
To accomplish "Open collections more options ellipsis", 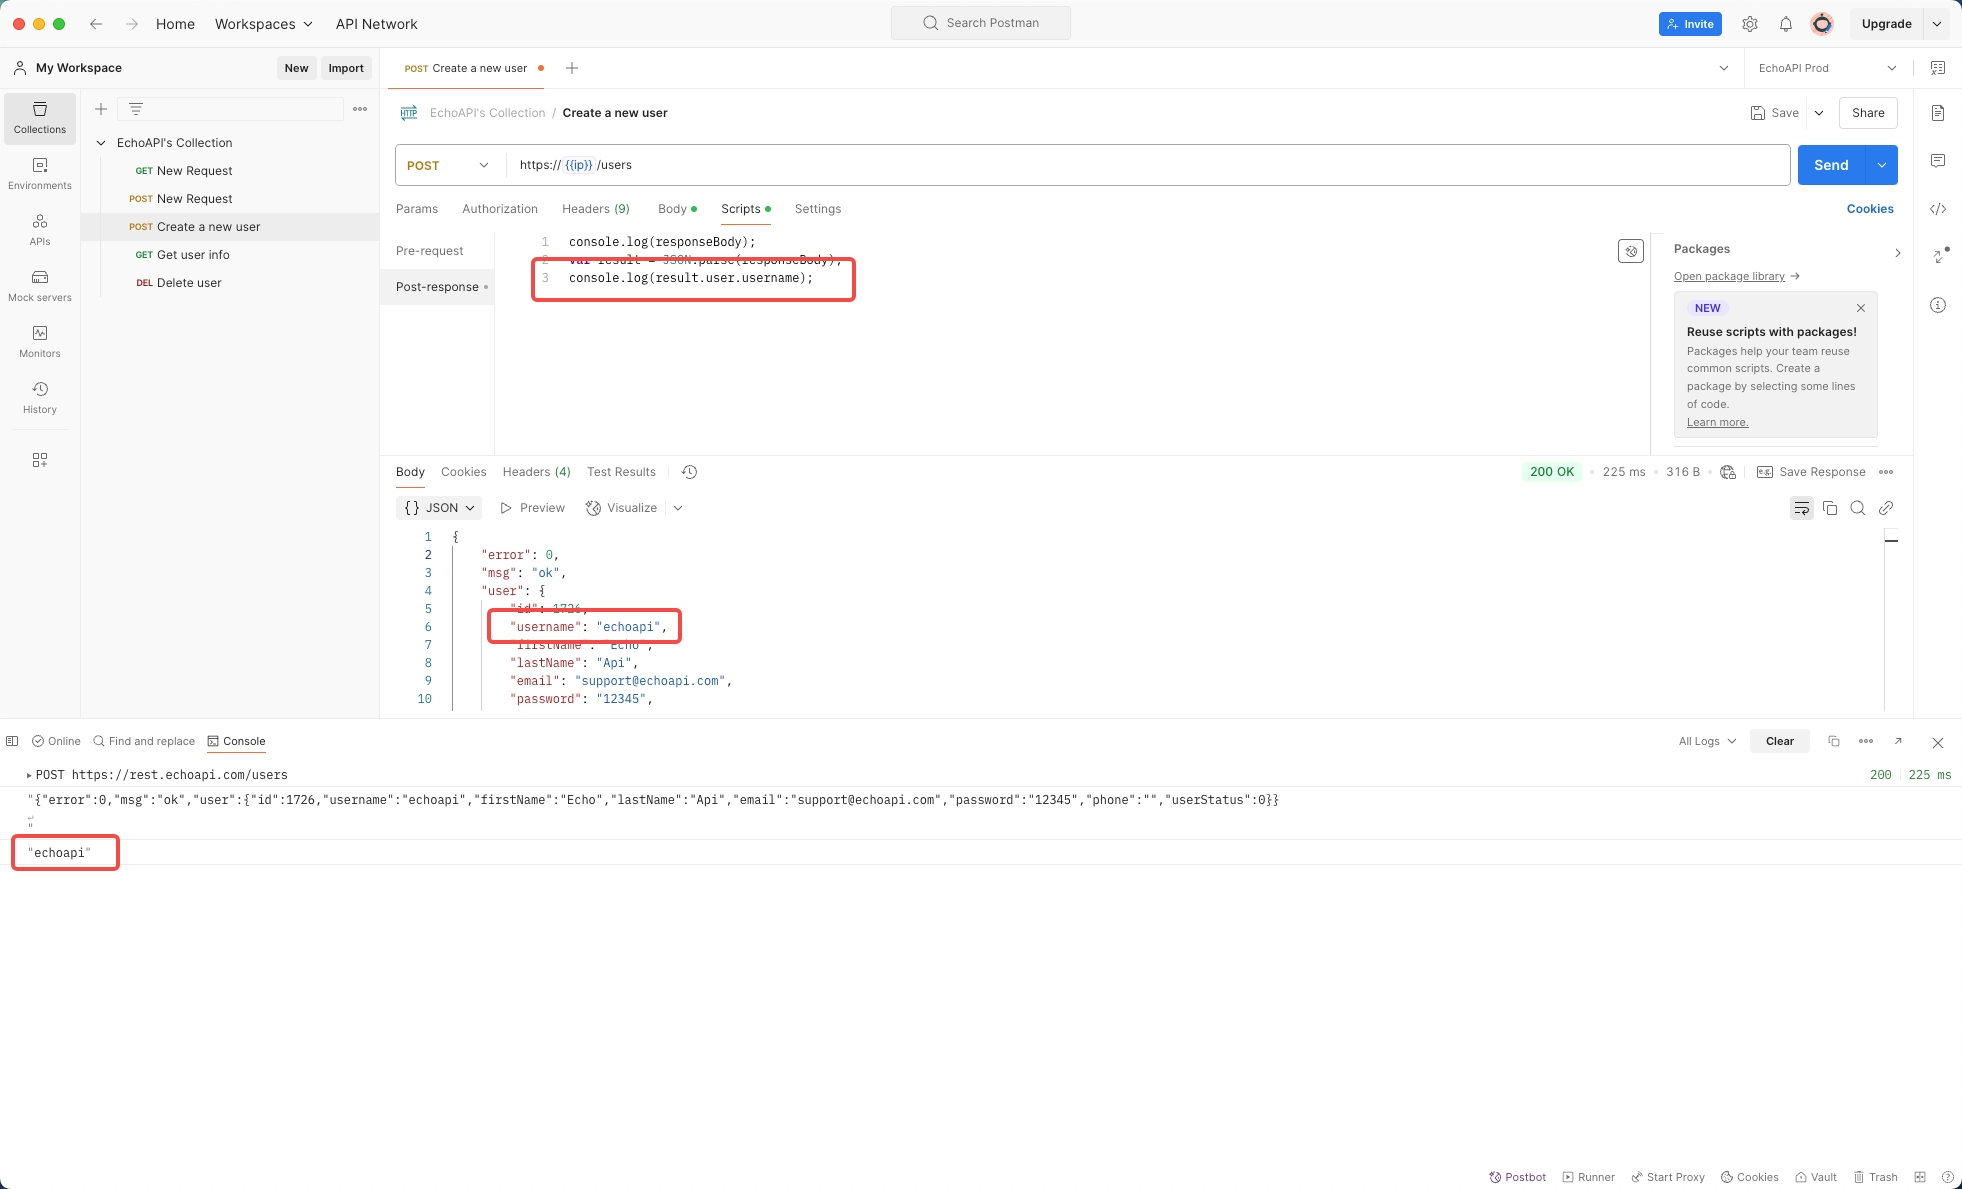I will tap(360, 109).
